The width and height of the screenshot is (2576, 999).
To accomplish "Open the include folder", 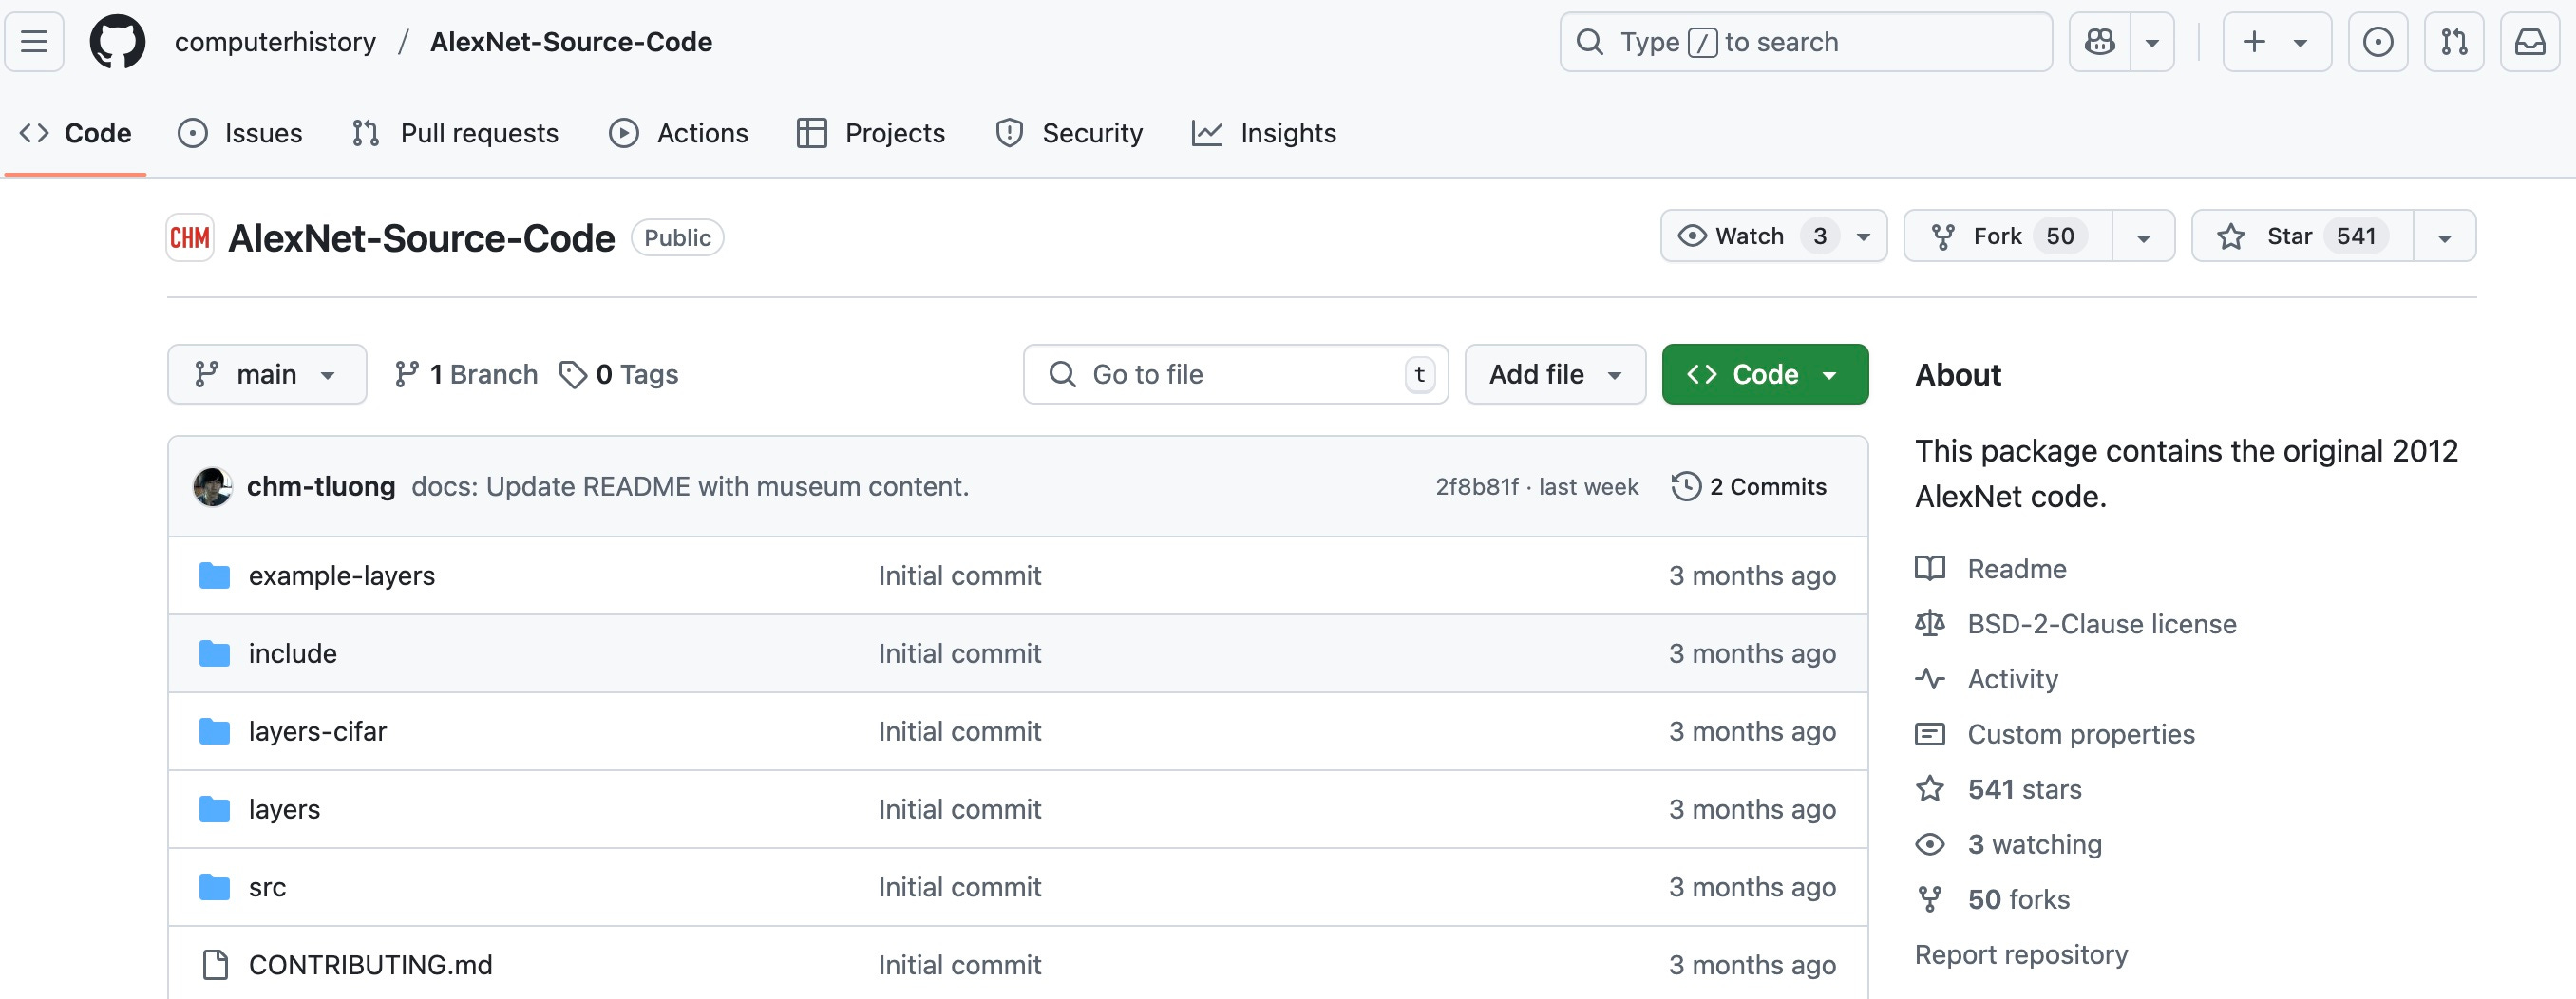I will (x=293, y=653).
